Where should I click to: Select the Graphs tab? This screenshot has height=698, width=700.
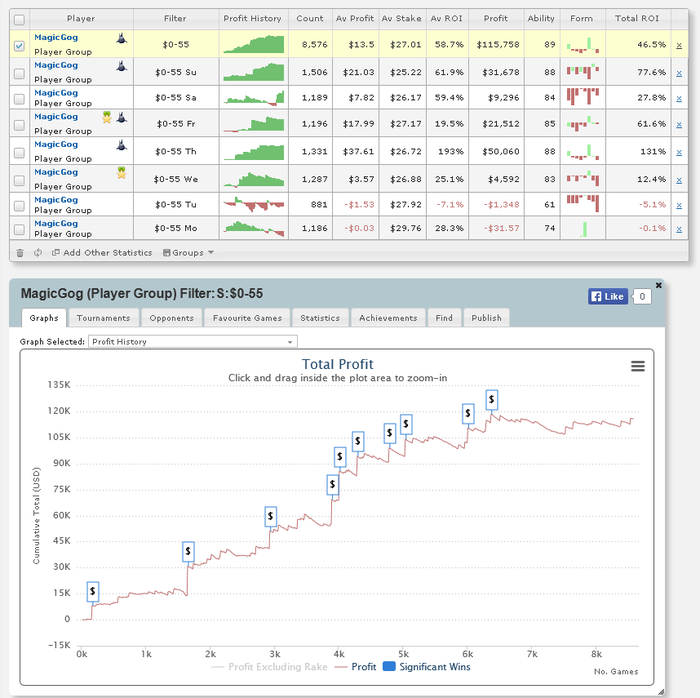click(x=44, y=318)
